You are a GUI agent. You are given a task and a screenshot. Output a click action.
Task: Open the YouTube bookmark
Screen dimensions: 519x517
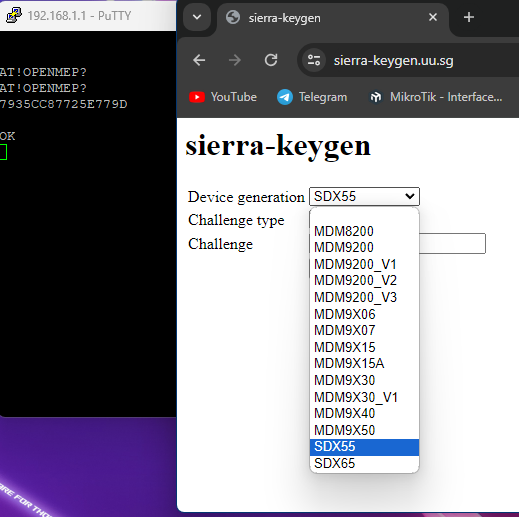(223, 97)
